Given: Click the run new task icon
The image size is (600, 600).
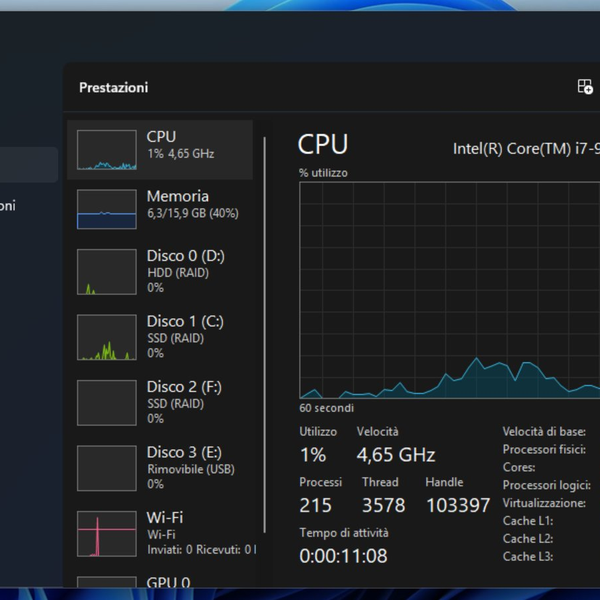Looking at the screenshot, I should point(585,87).
